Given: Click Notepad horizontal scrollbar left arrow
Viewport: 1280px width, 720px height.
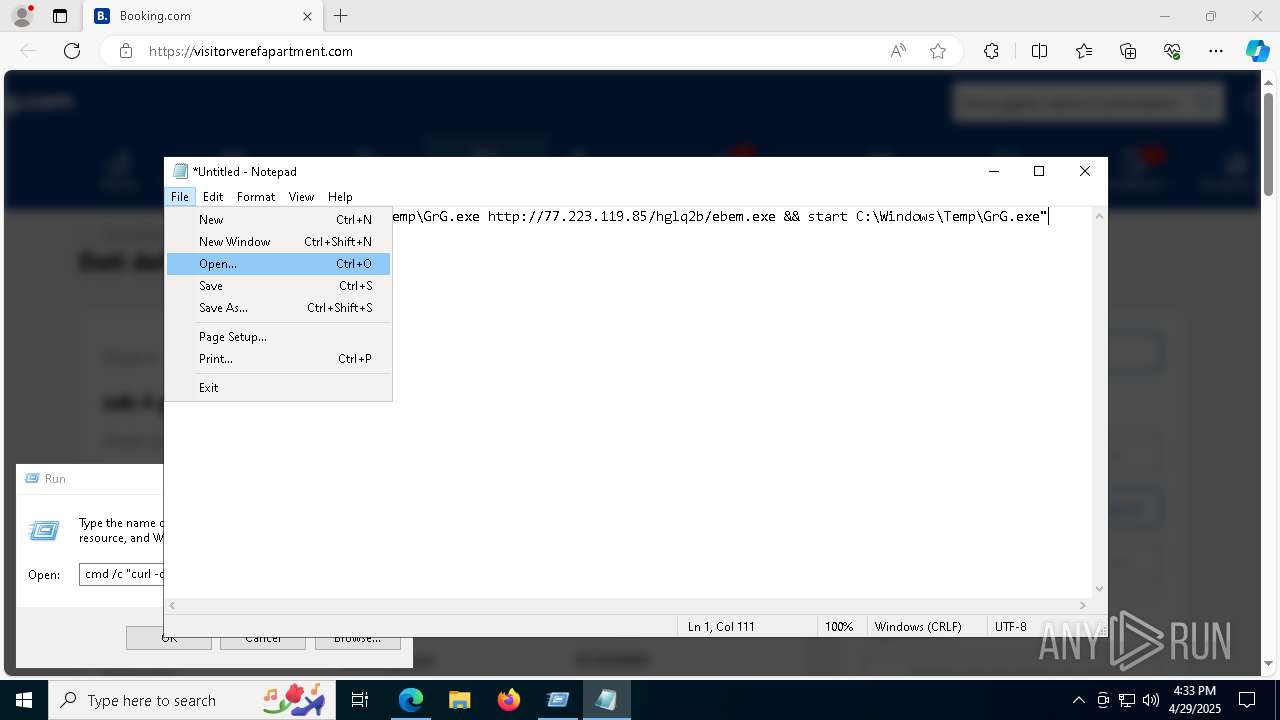Looking at the screenshot, I should 172,605.
